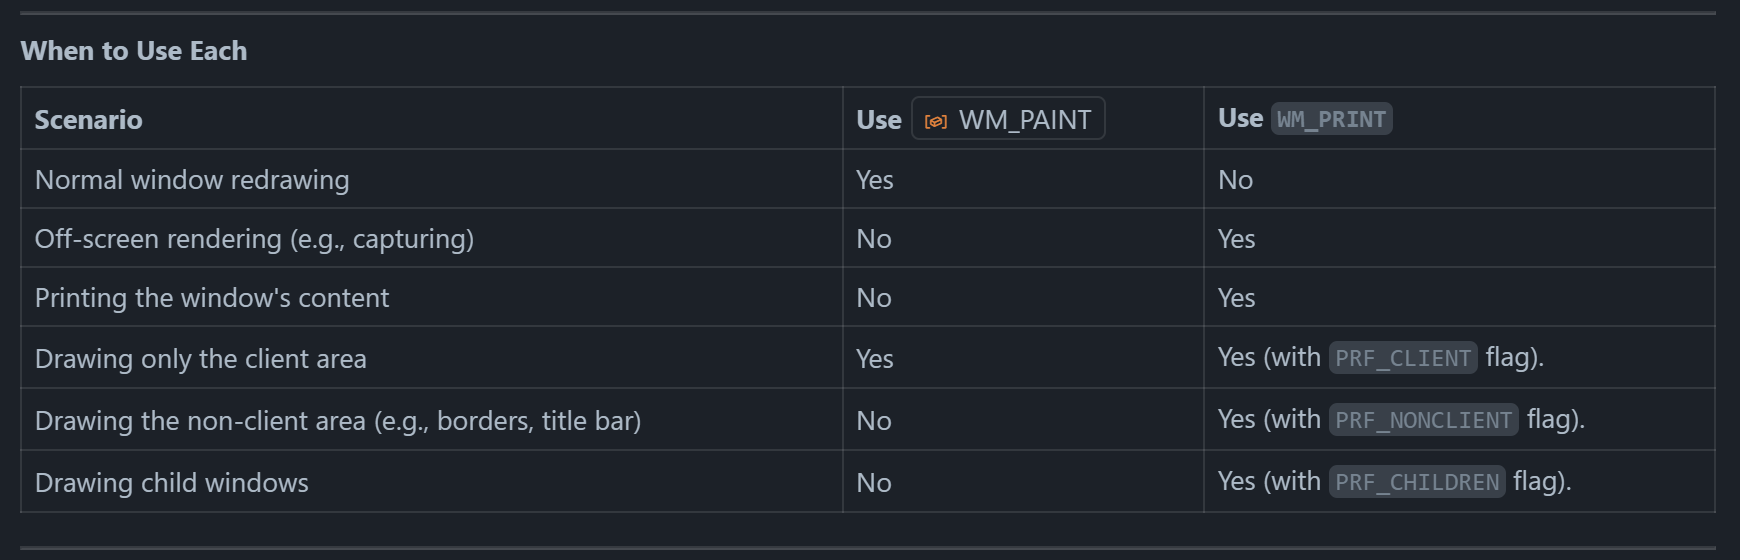The width and height of the screenshot is (1740, 560).
Task: Click WM_PRINT 'No' for Normal window redrawing
Action: [1235, 180]
